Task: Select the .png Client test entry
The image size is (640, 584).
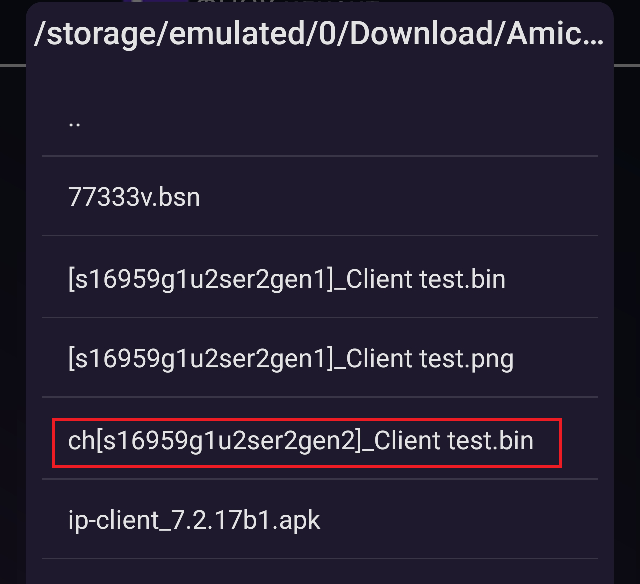Action: [x=320, y=358]
